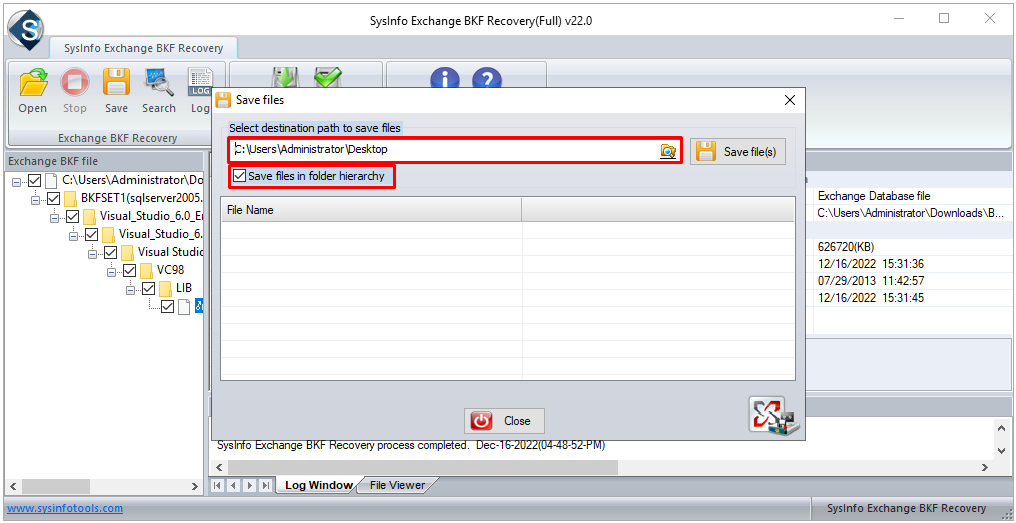
Task: Open www.sysinfotools.com link
Action: pos(65,509)
